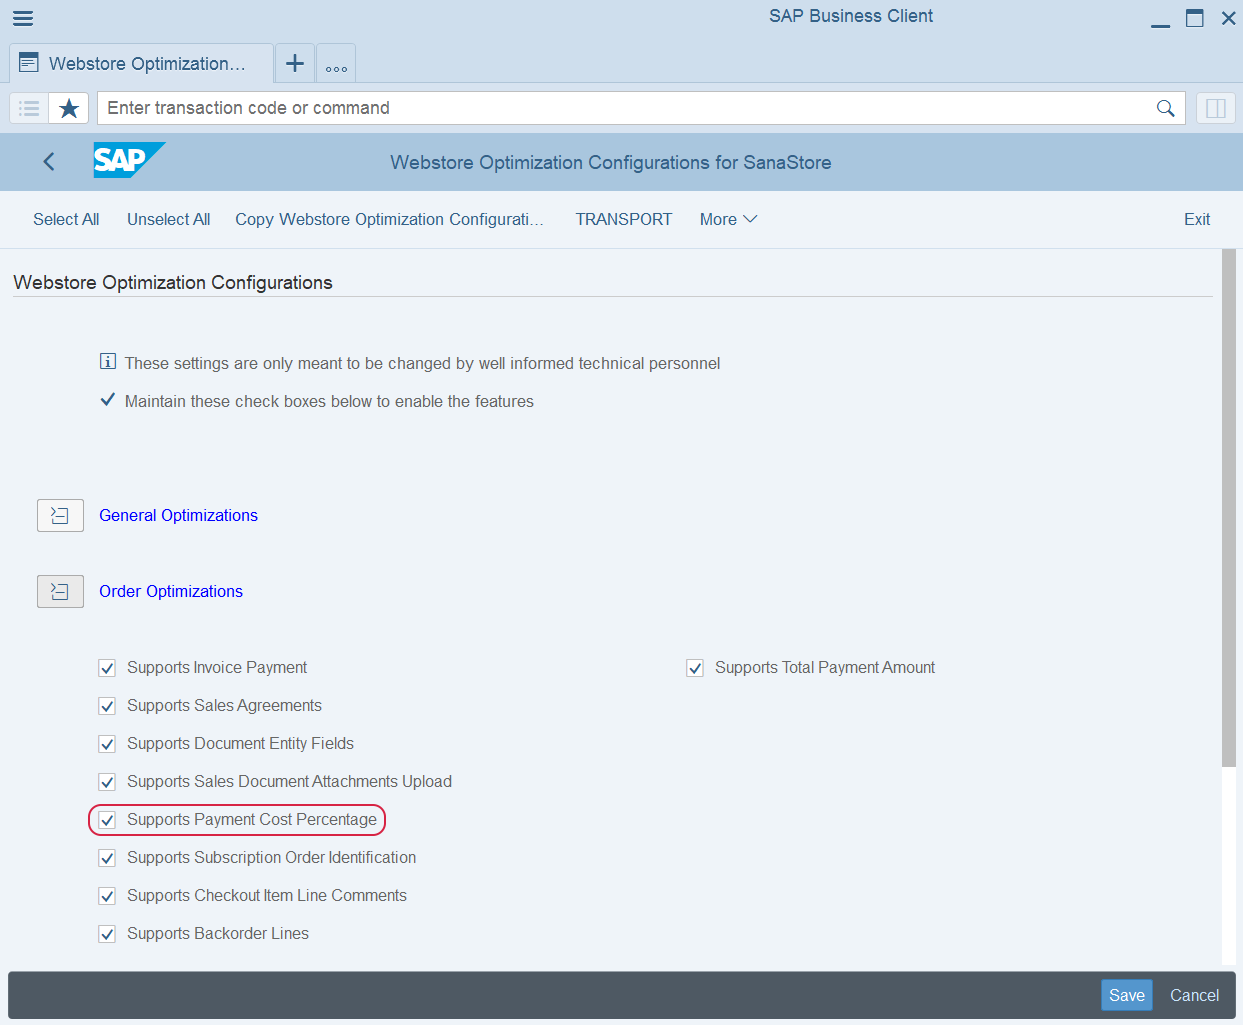Viewport: 1243px width, 1025px height.
Task: Switch to Webstore Optimization tab
Action: tap(141, 63)
